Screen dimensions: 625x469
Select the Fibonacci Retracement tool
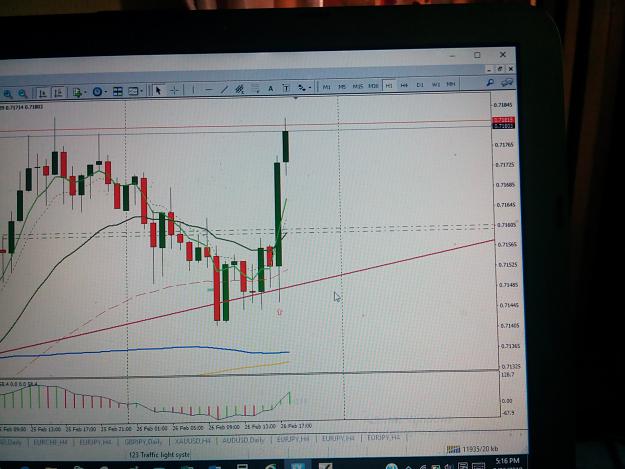(x=256, y=89)
